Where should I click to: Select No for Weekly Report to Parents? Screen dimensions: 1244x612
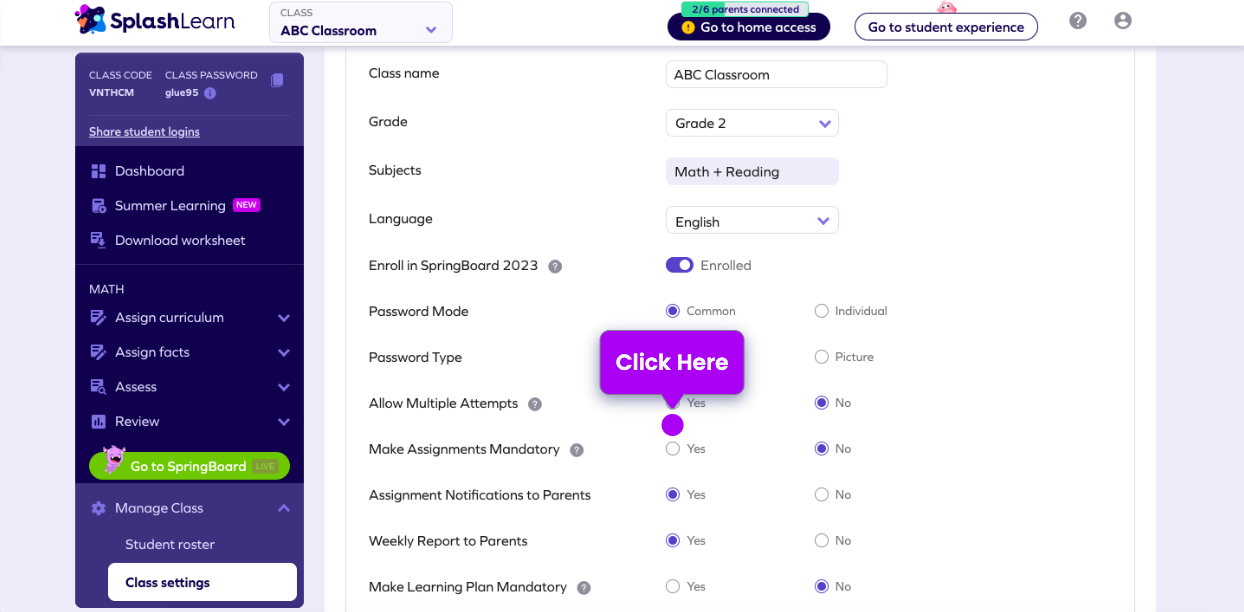(822, 541)
